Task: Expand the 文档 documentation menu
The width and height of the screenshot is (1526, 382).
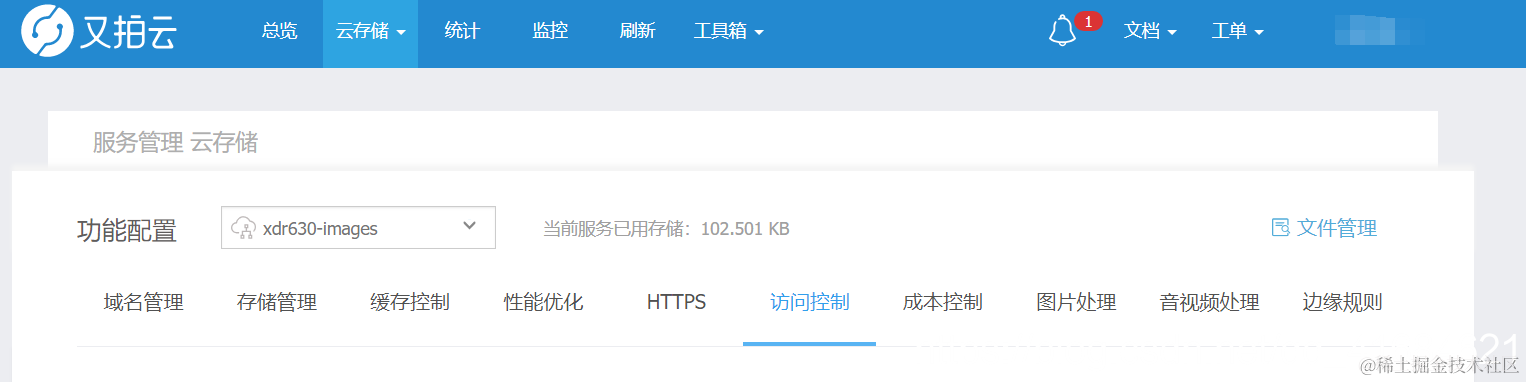Action: pos(1150,31)
